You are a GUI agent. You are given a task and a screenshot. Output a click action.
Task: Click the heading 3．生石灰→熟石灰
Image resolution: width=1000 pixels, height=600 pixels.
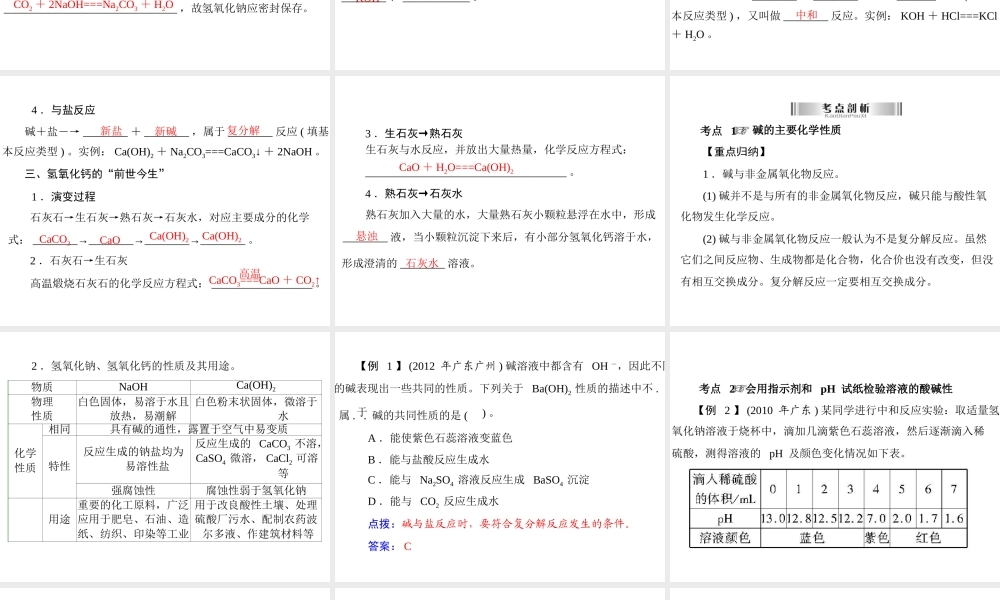coord(414,133)
